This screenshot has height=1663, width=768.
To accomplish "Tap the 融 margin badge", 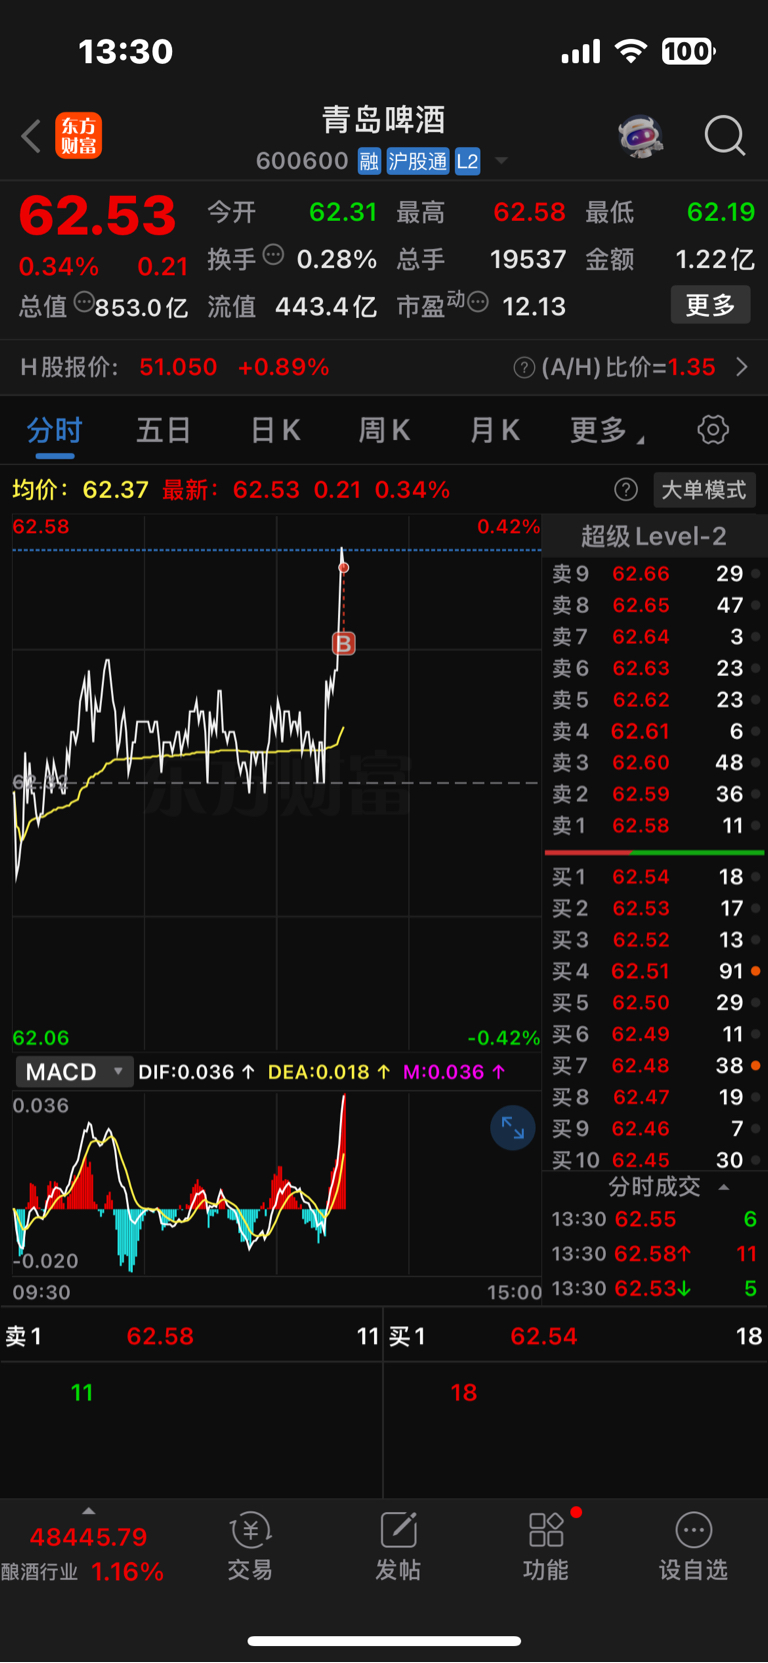I will coord(369,161).
